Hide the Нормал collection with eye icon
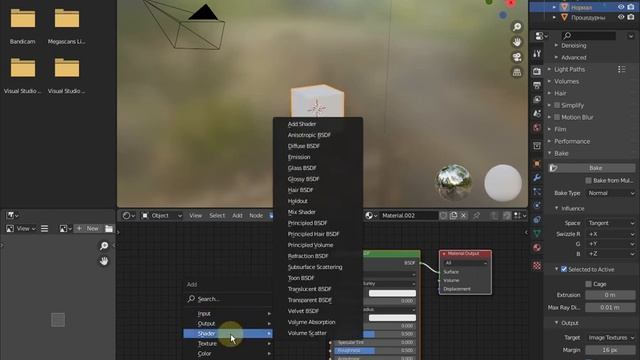This screenshot has height=360, width=640. point(621,7)
